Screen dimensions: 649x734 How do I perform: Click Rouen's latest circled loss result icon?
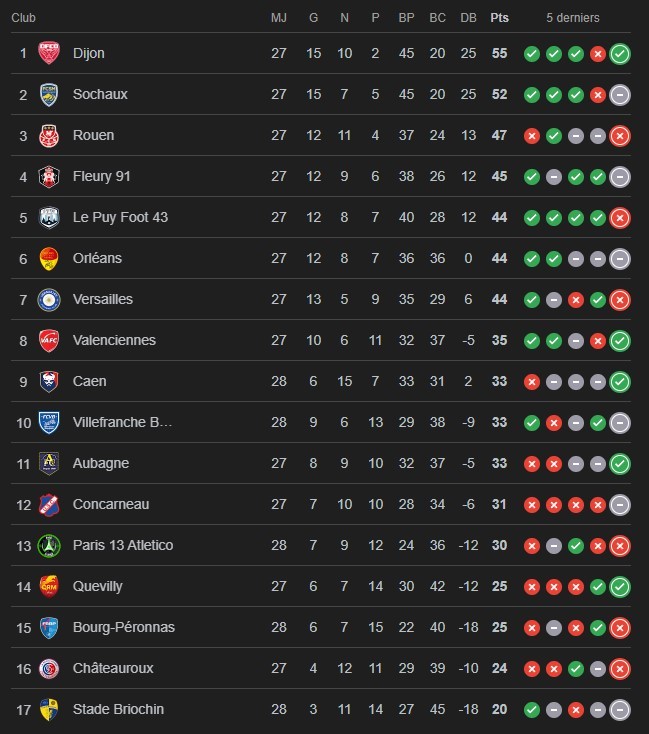coord(620,136)
